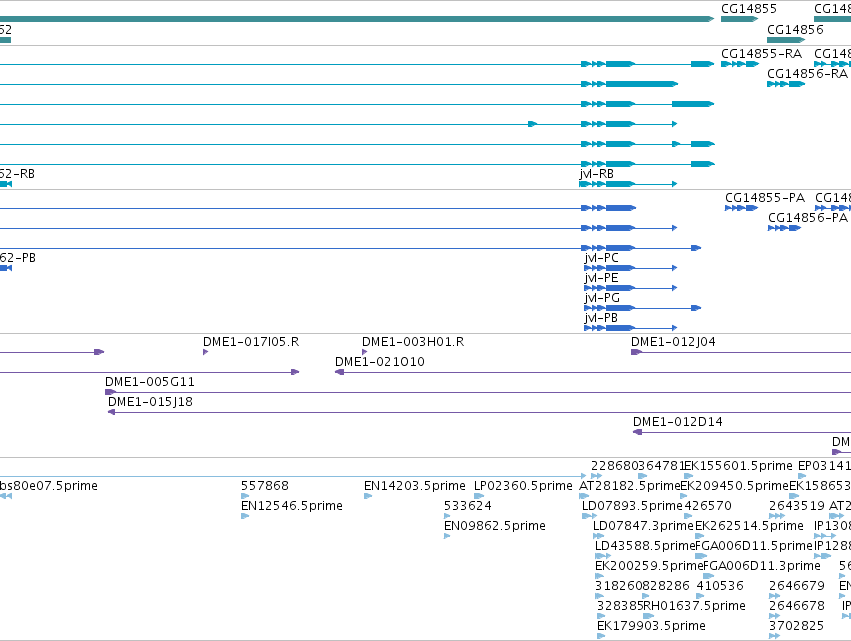
Task: Select the 2643519 EST label
Action: [x=796, y=506]
